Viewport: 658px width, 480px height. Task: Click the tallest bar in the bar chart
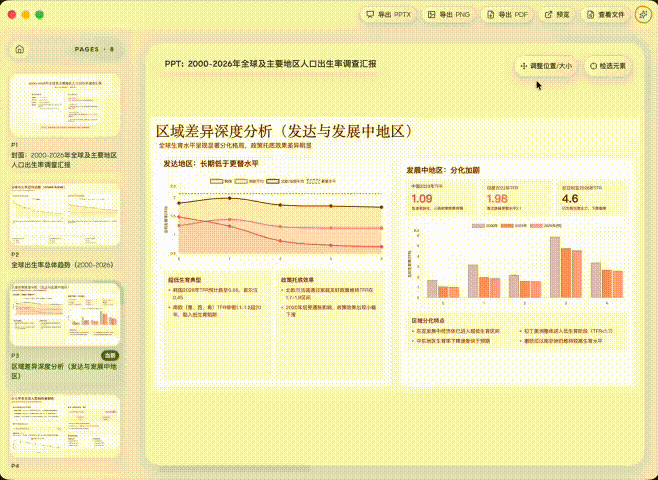(555, 267)
